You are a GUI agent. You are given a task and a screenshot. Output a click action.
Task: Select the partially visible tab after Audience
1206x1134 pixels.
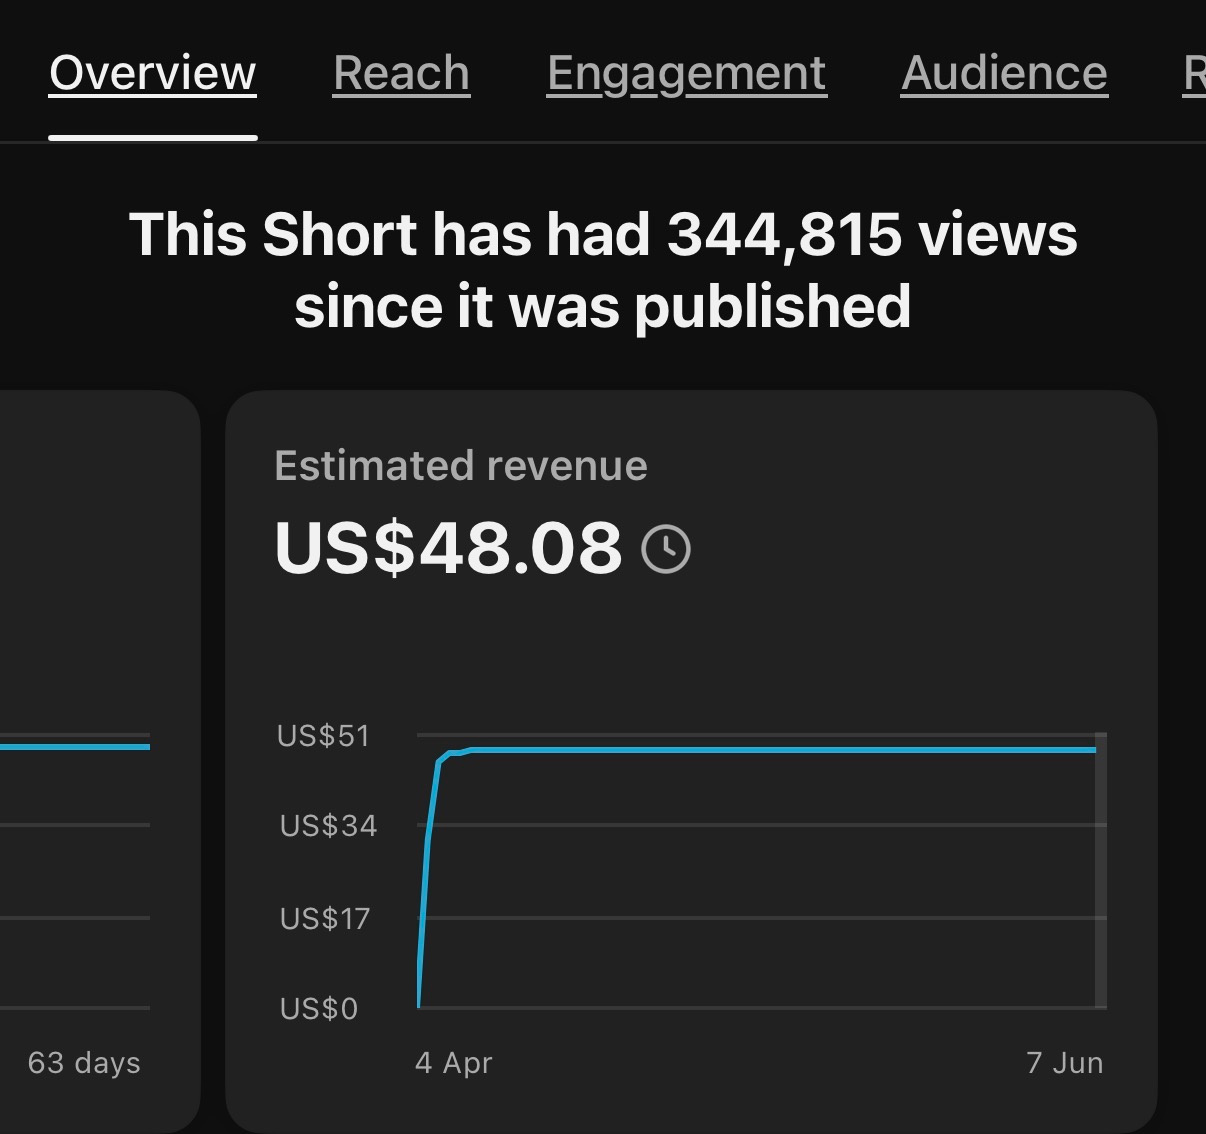[1194, 73]
